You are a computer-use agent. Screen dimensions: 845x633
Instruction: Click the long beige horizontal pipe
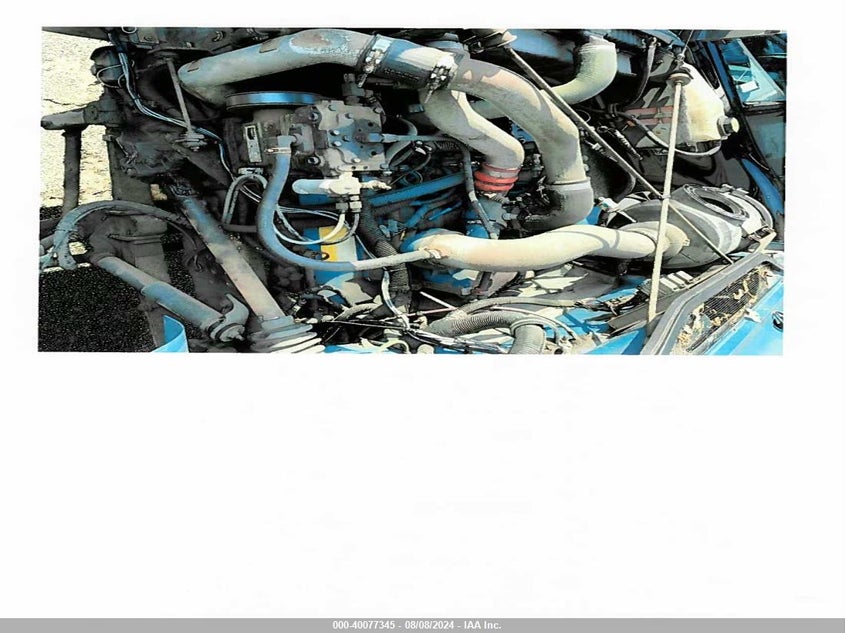(540, 246)
